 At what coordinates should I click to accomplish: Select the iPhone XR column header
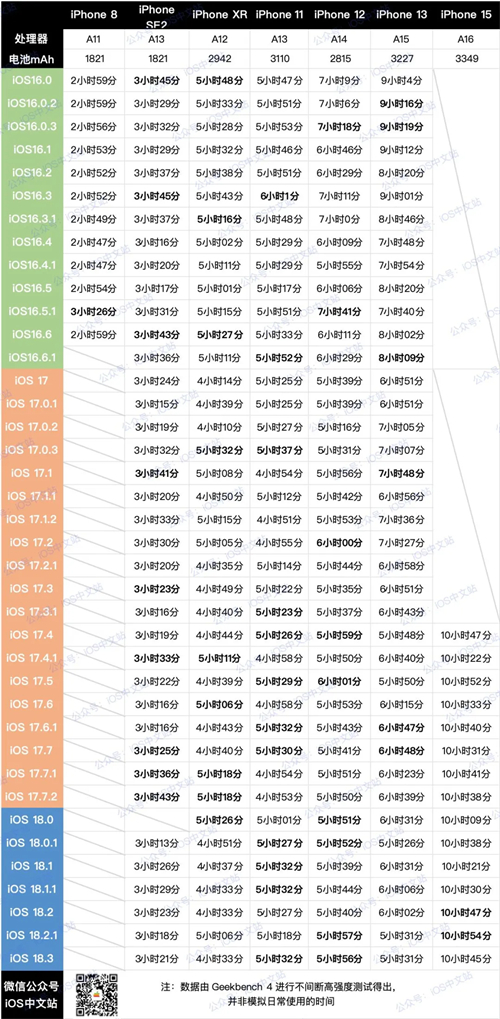220,14
